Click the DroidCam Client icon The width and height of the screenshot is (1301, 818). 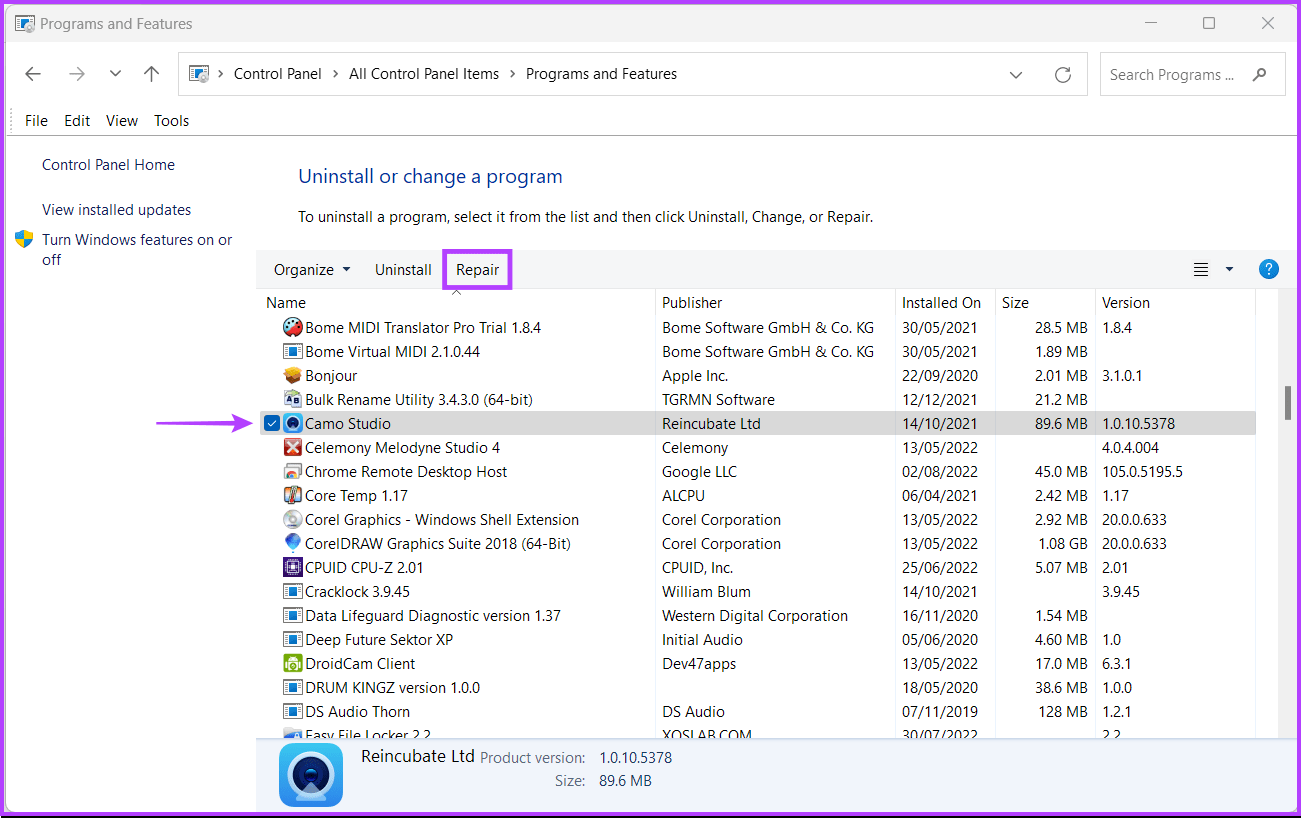coord(292,663)
